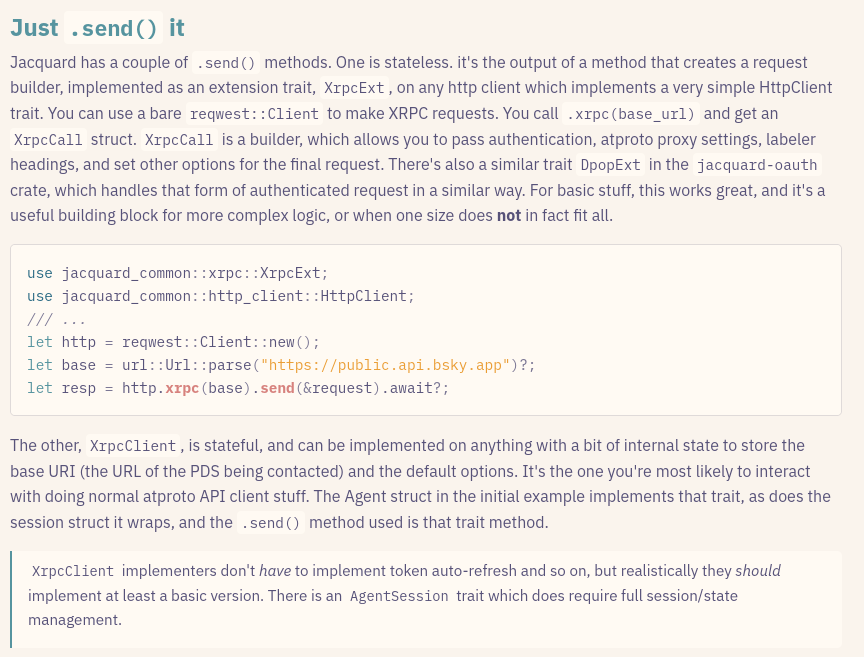Click the red send method in code
Screen dimensions: 864x657
tap(277, 388)
